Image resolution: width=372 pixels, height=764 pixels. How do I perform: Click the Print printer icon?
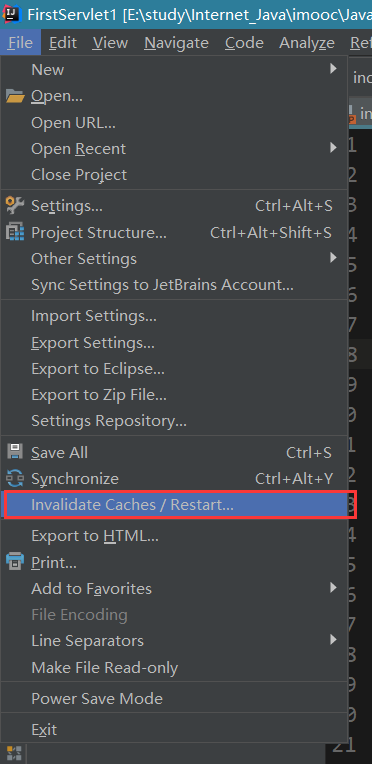coord(15,562)
